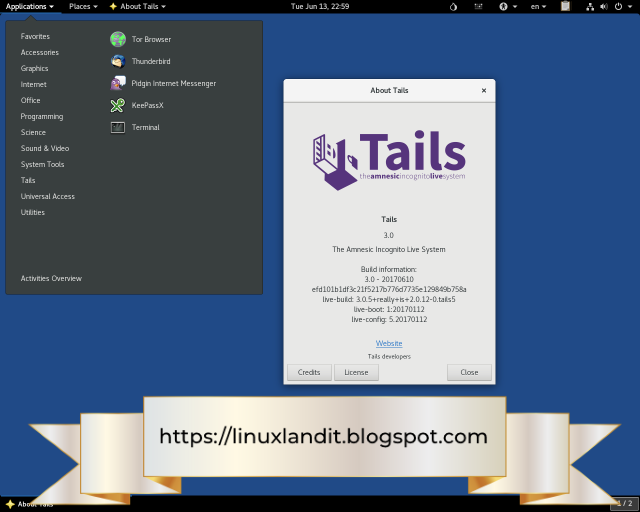Open the accessibility menu in top bar
The image size is (640, 512).
coord(508,7)
